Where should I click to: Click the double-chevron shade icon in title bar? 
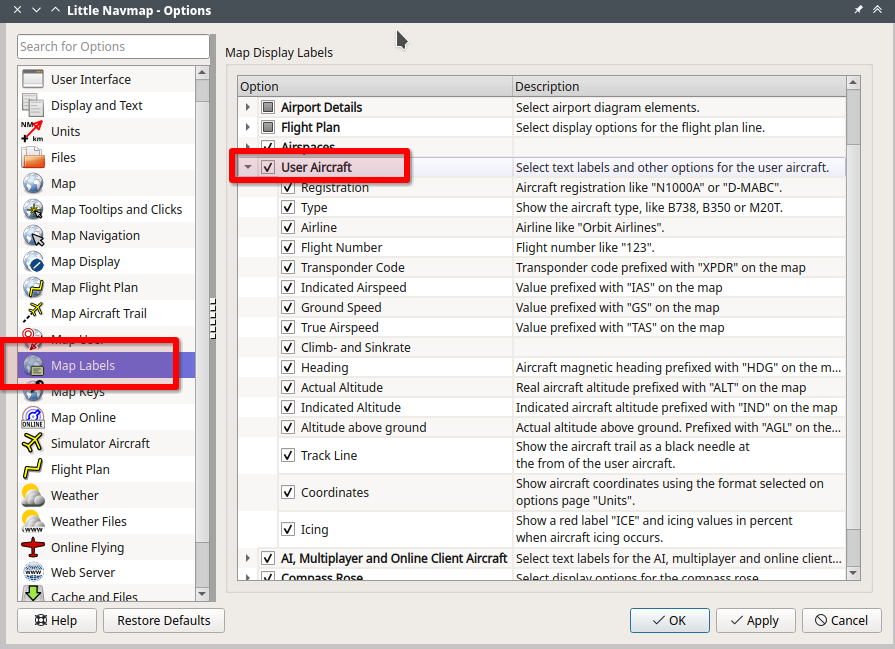coord(877,10)
